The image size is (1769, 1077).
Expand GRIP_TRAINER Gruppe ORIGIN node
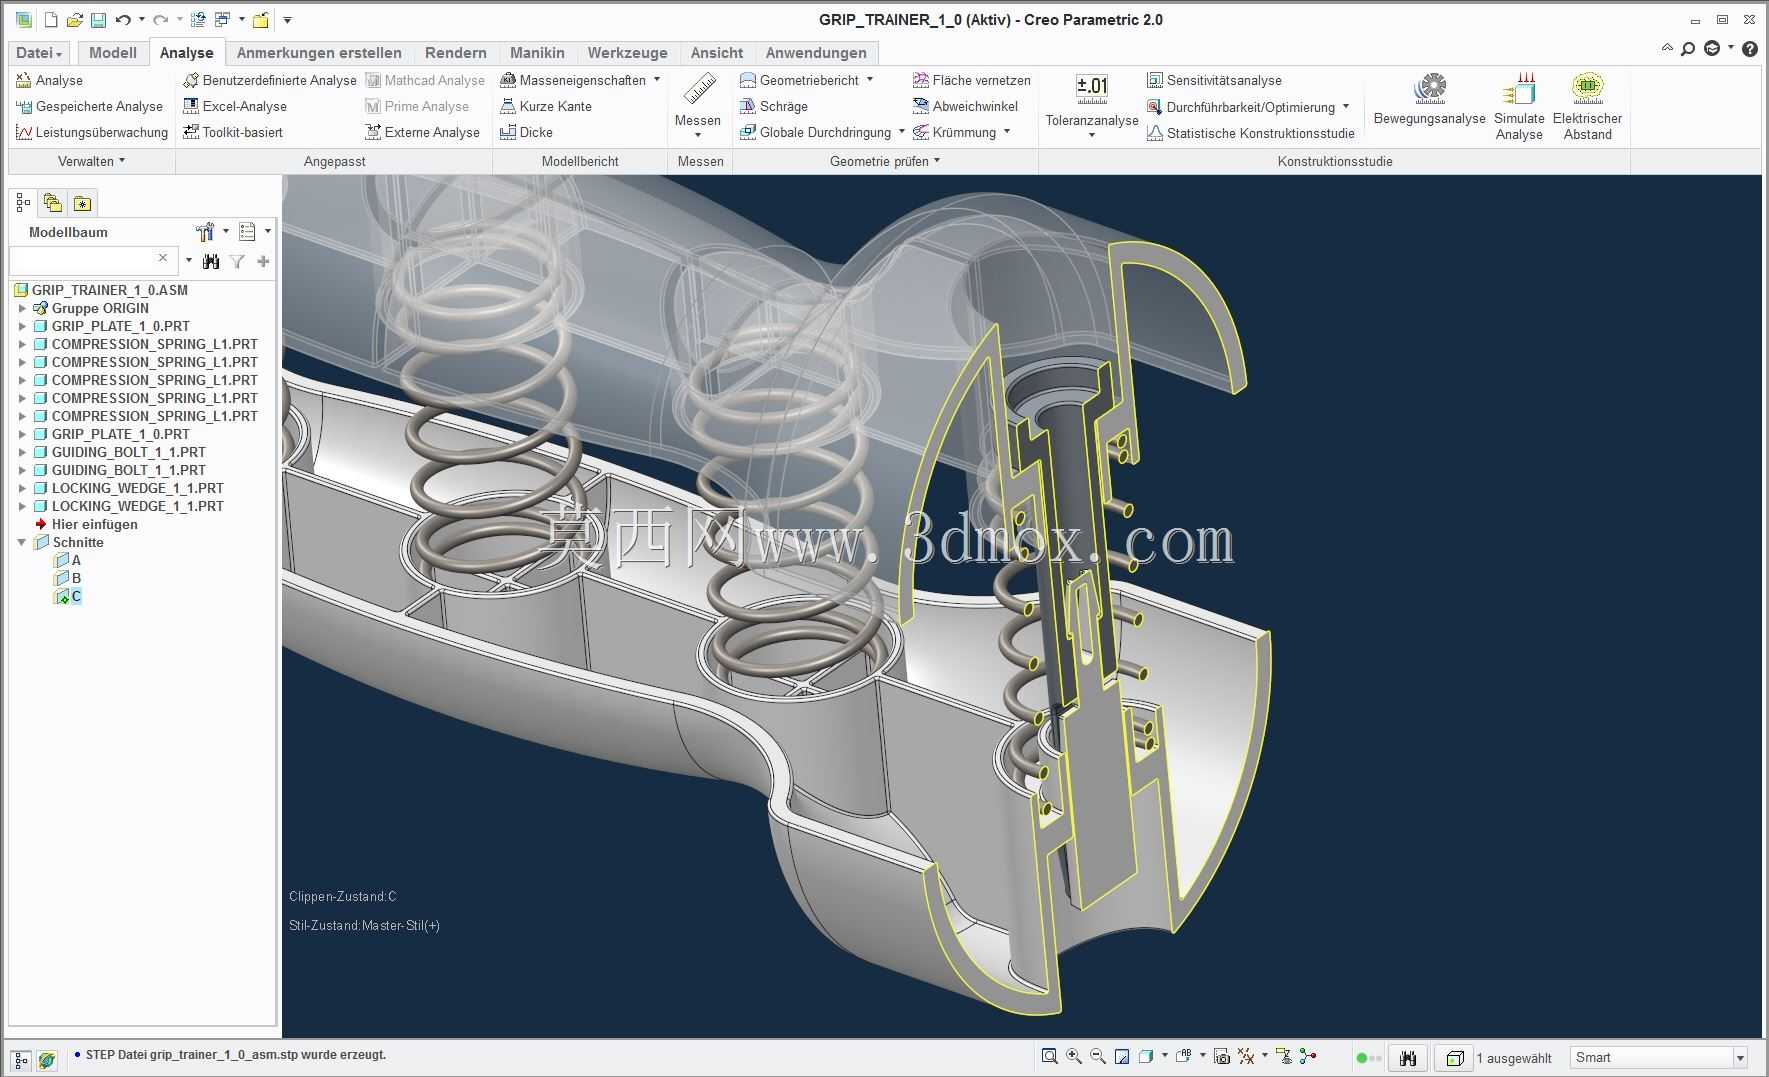pyautogui.click(x=22, y=308)
